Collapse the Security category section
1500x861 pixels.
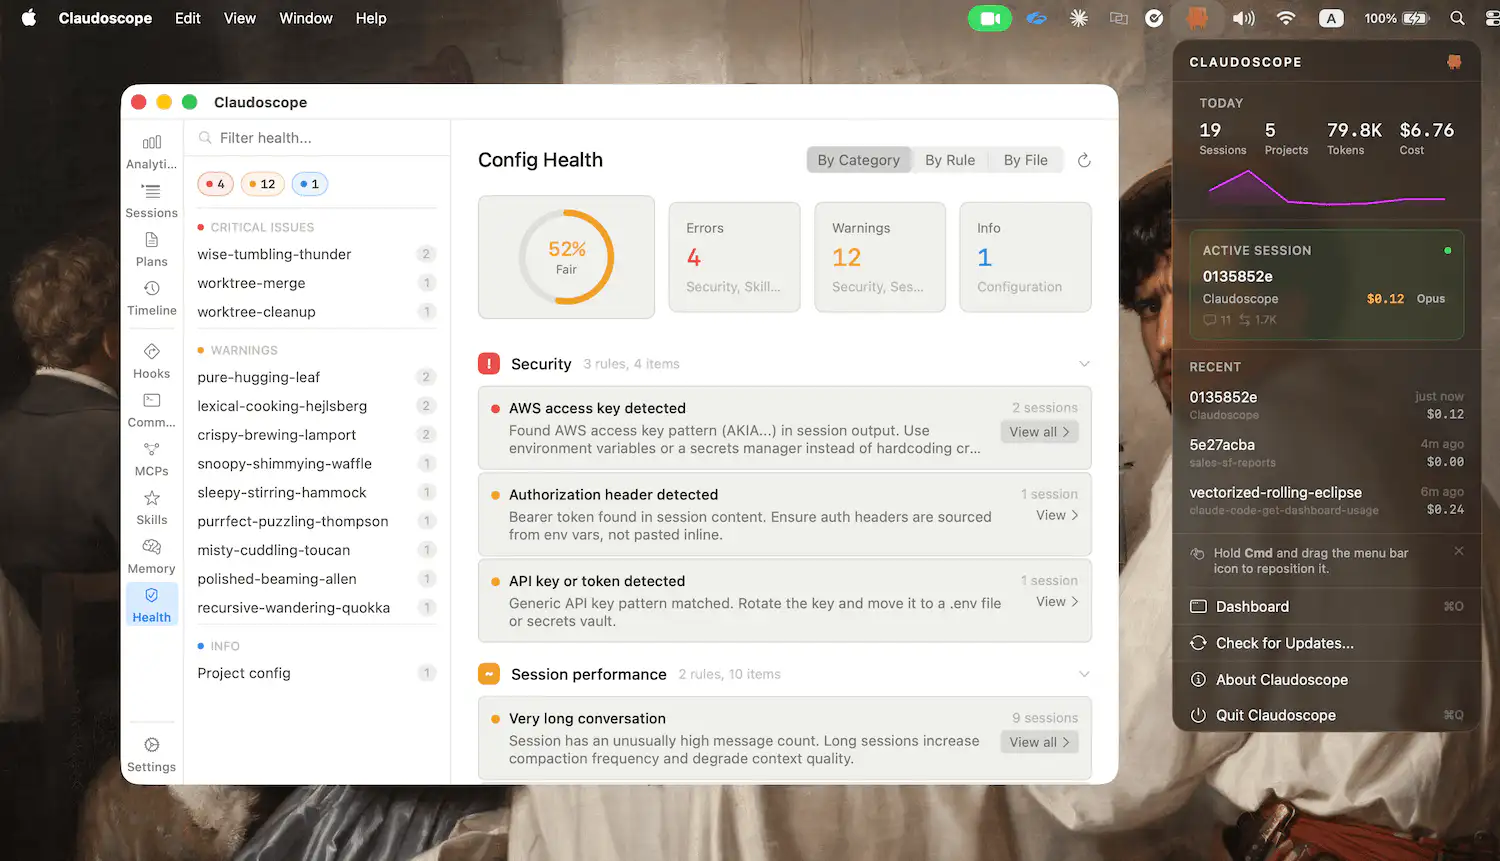click(1084, 364)
